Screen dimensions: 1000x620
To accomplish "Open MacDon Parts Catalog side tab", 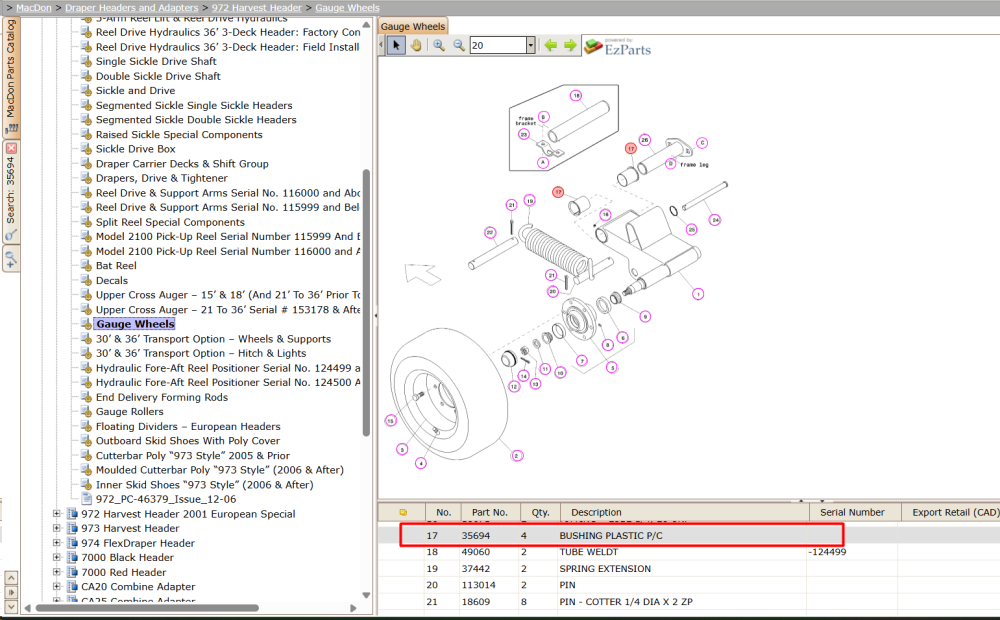I will pos(11,75).
